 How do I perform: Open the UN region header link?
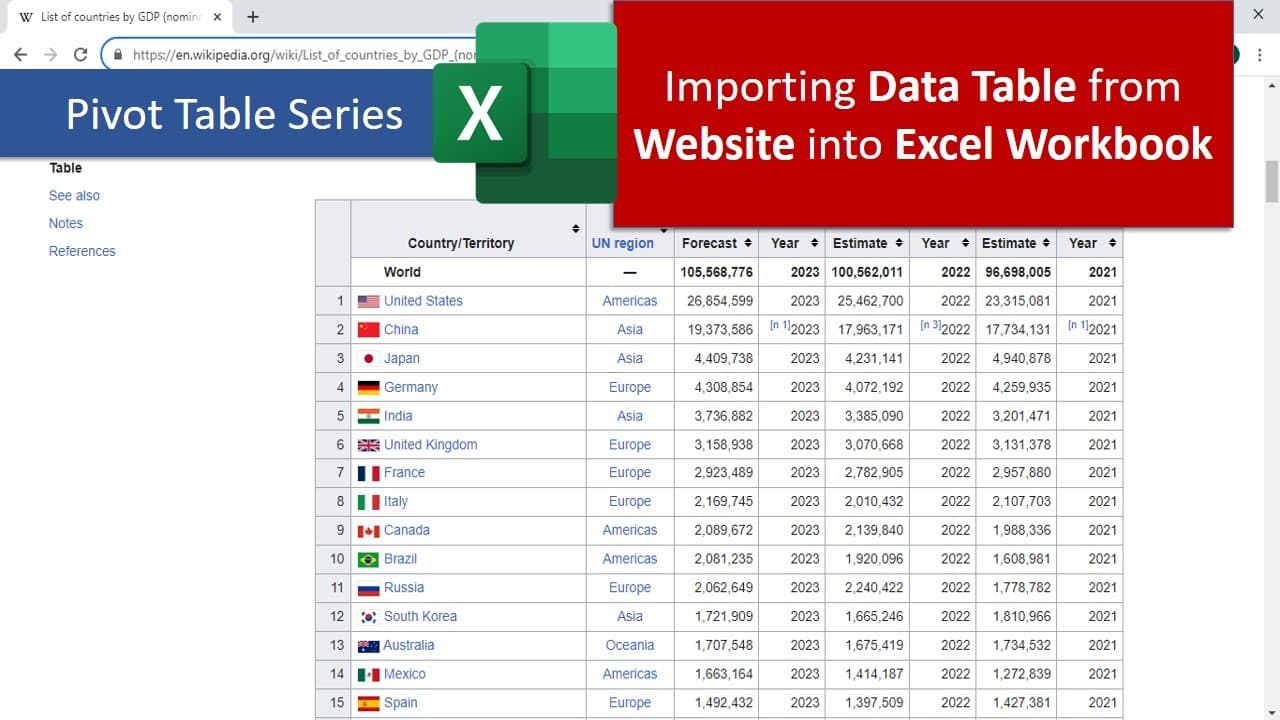coord(622,243)
